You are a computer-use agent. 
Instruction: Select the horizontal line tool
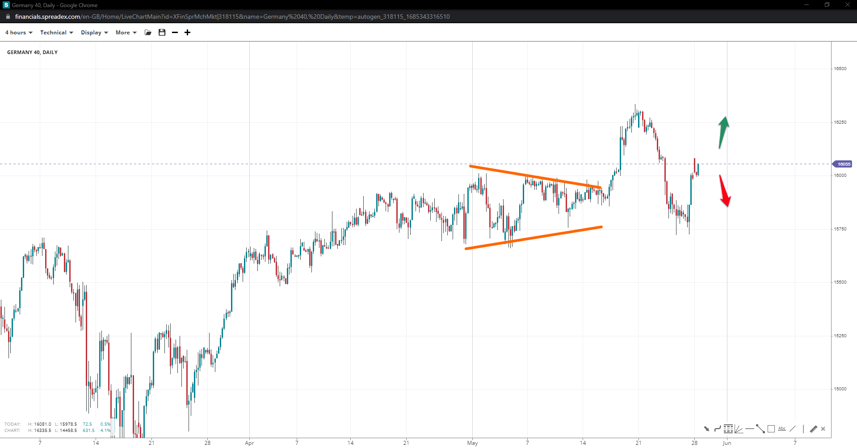coord(749,429)
